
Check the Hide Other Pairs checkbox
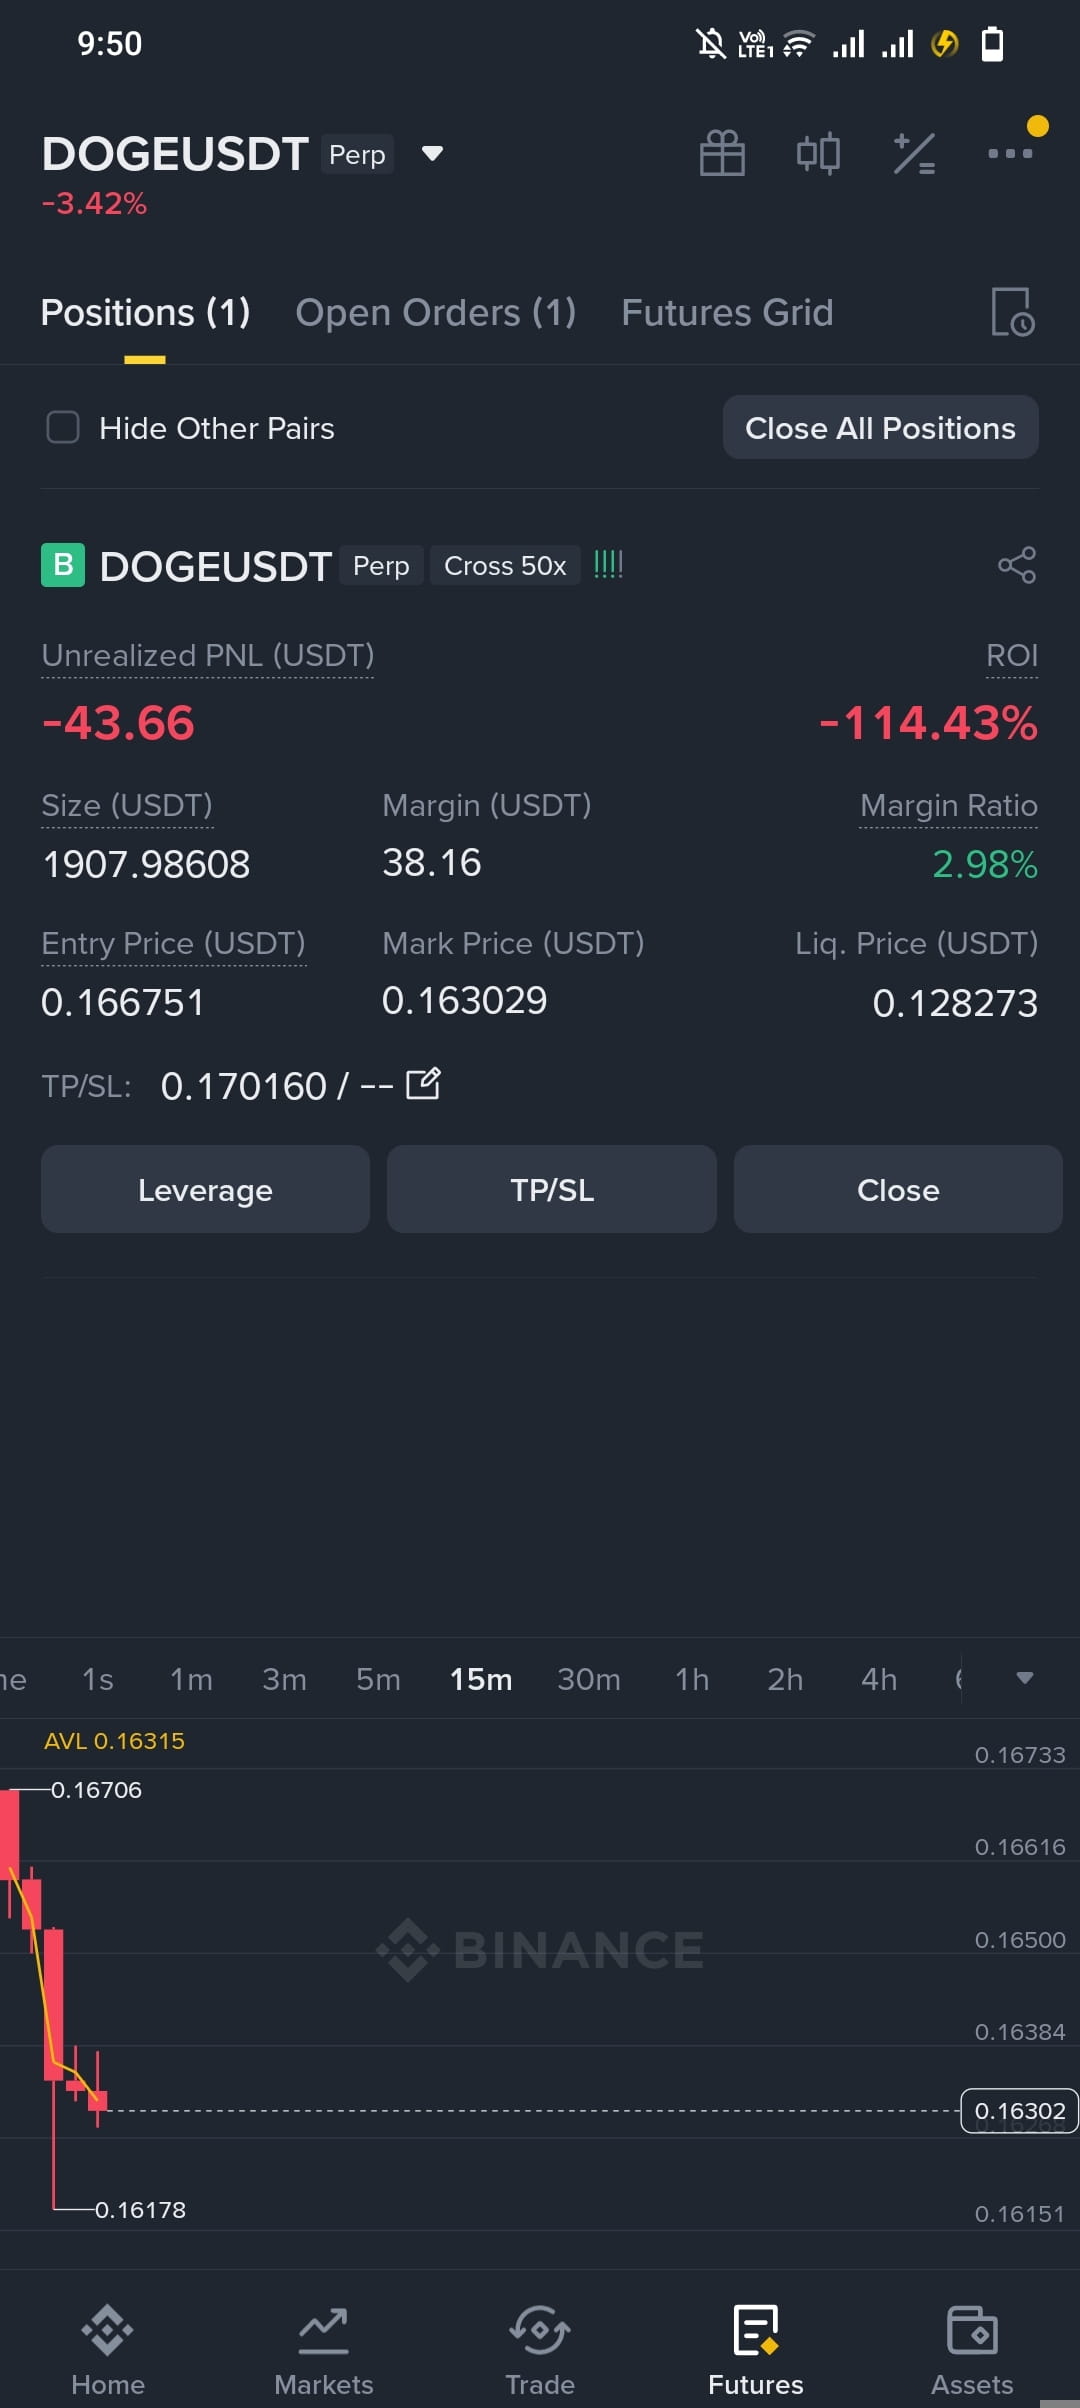tap(63, 427)
